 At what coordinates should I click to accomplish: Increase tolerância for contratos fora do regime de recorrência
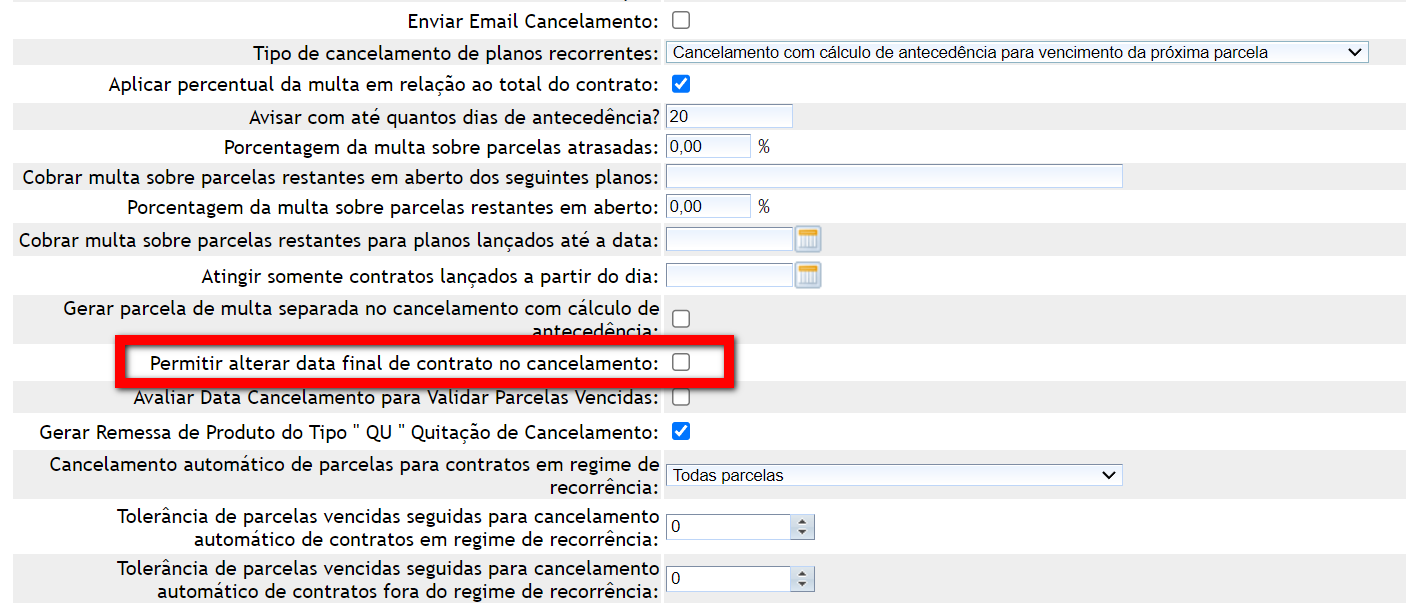[802, 573]
